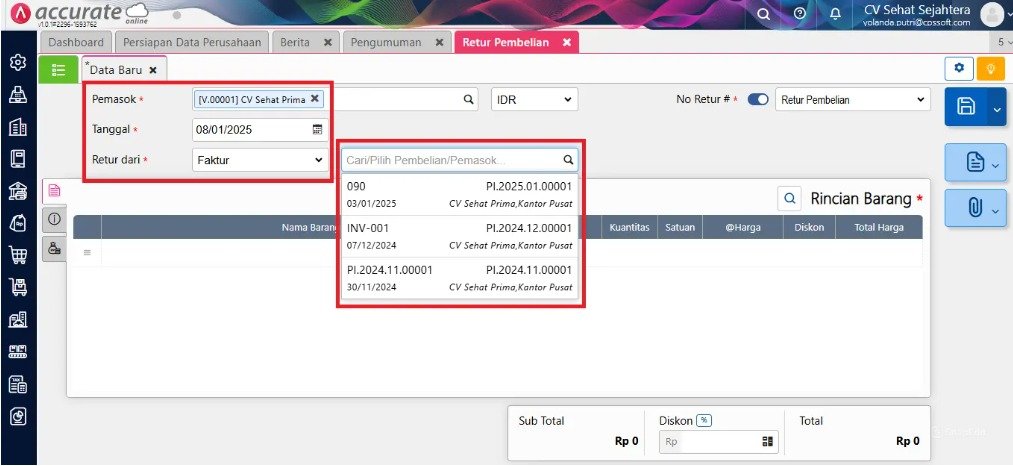
Task: Open the sales price-tag bag module
Action: (x=18, y=223)
